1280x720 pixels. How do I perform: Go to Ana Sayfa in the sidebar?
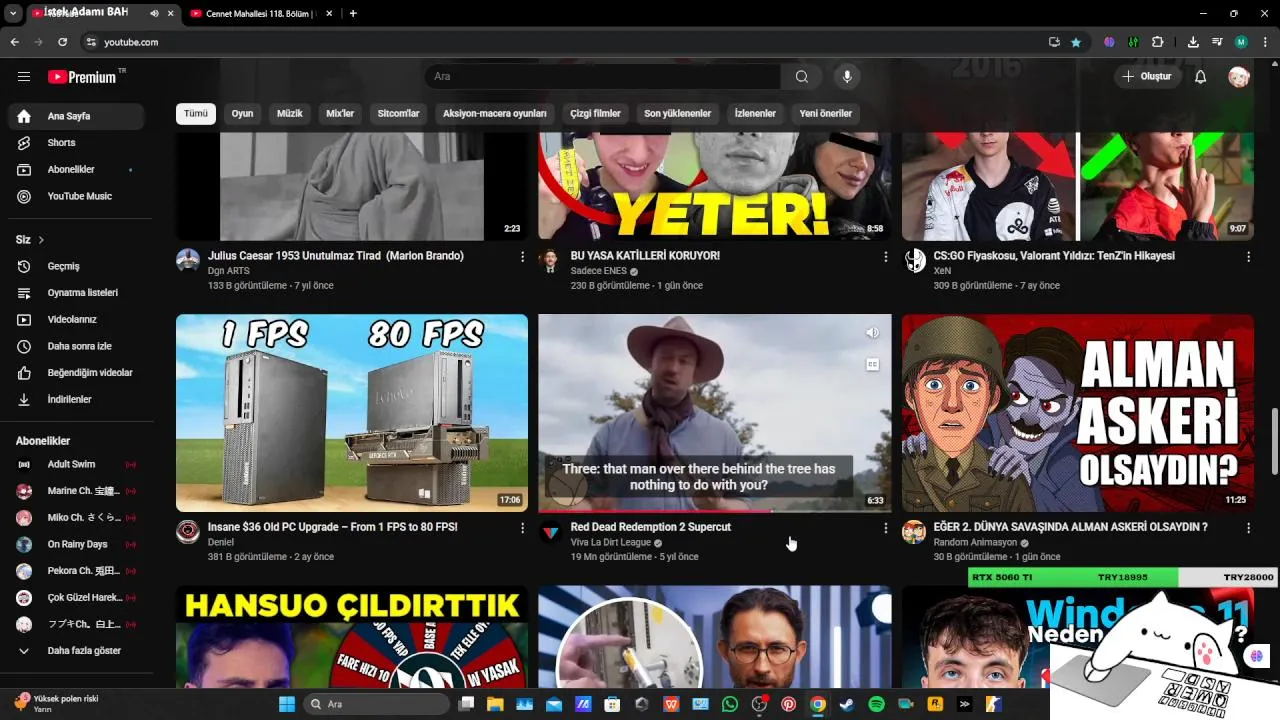click(76, 116)
